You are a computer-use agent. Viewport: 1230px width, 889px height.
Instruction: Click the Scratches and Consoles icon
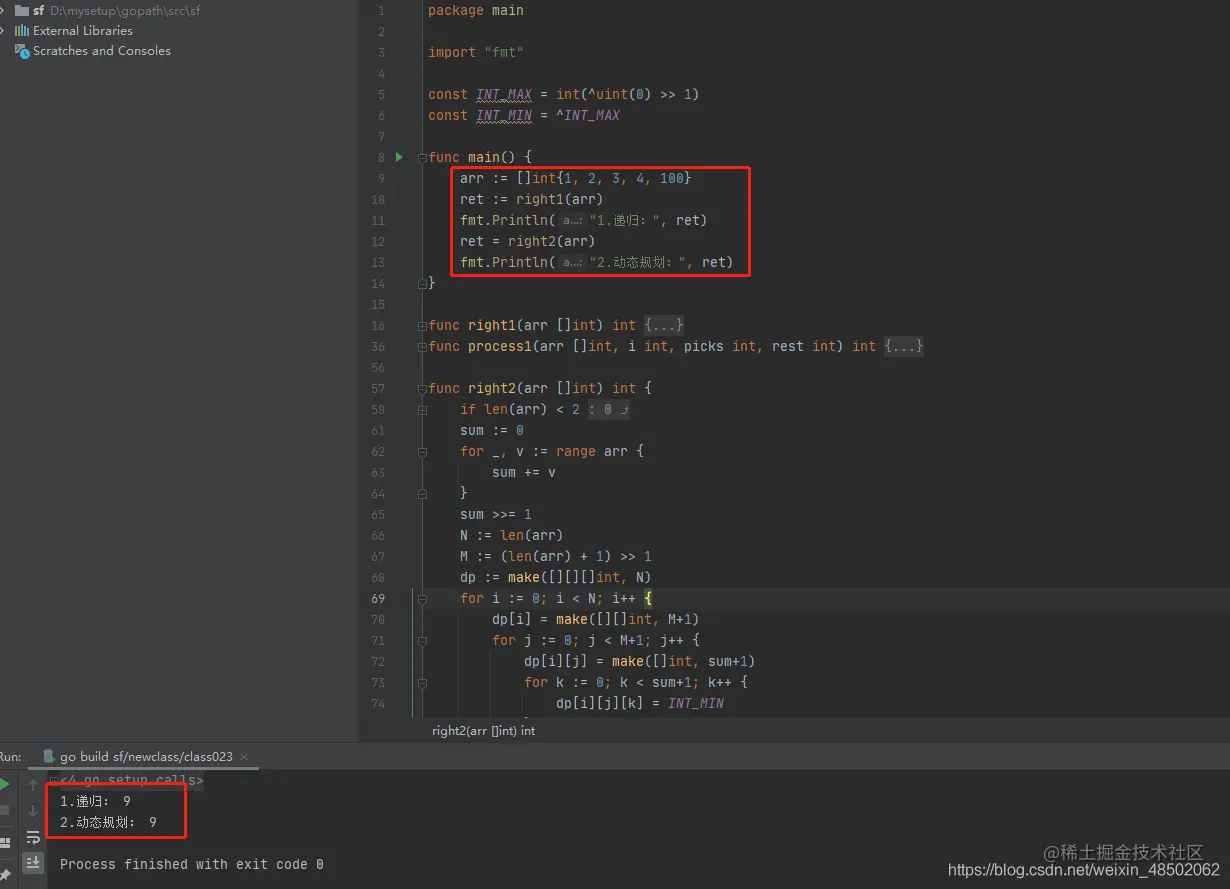21,50
